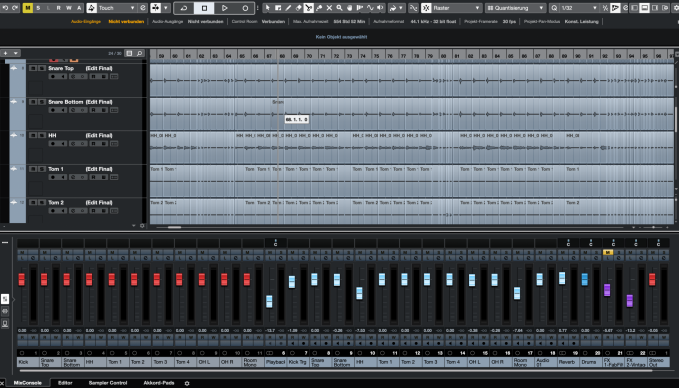This screenshot has width=679, height=388.
Task: Add a new track with plus button
Action: tap(6, 53)
